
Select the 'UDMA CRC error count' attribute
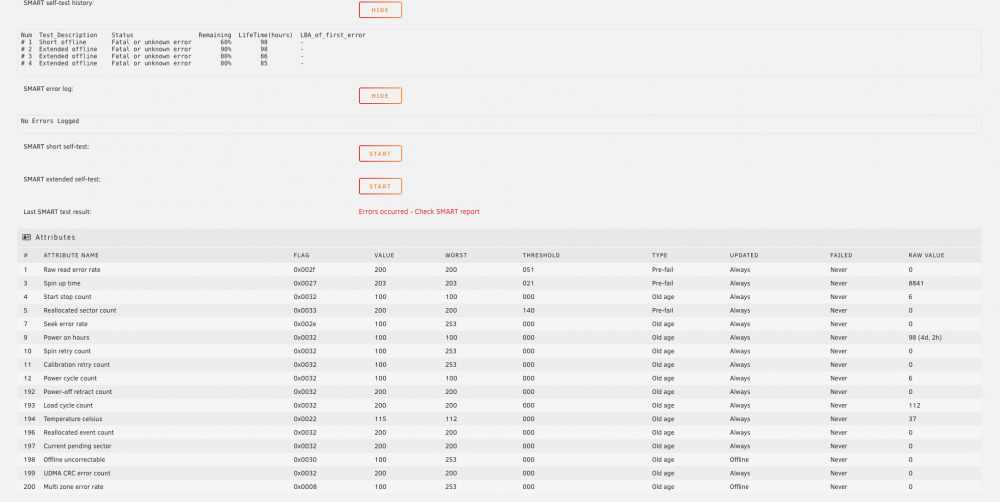(x=77, y=473)
